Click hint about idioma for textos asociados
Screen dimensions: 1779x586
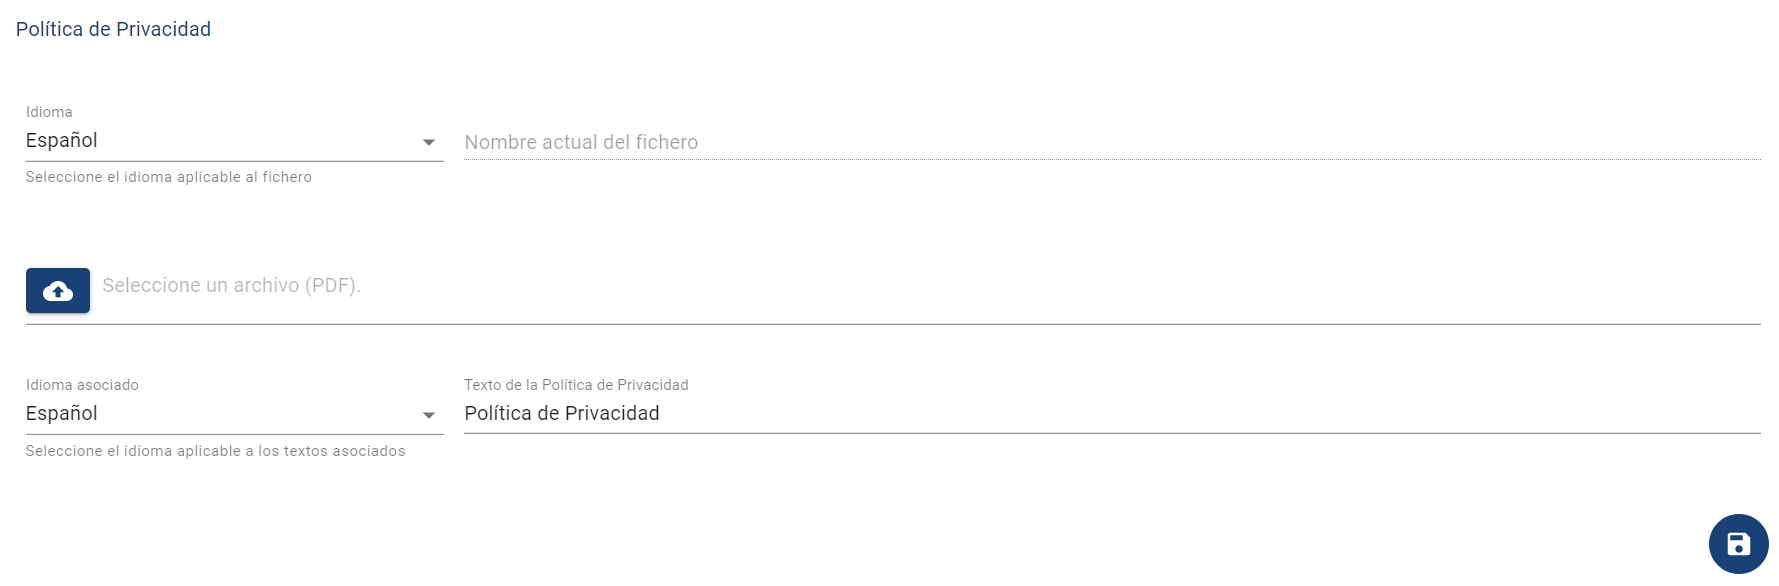(215, 451)
